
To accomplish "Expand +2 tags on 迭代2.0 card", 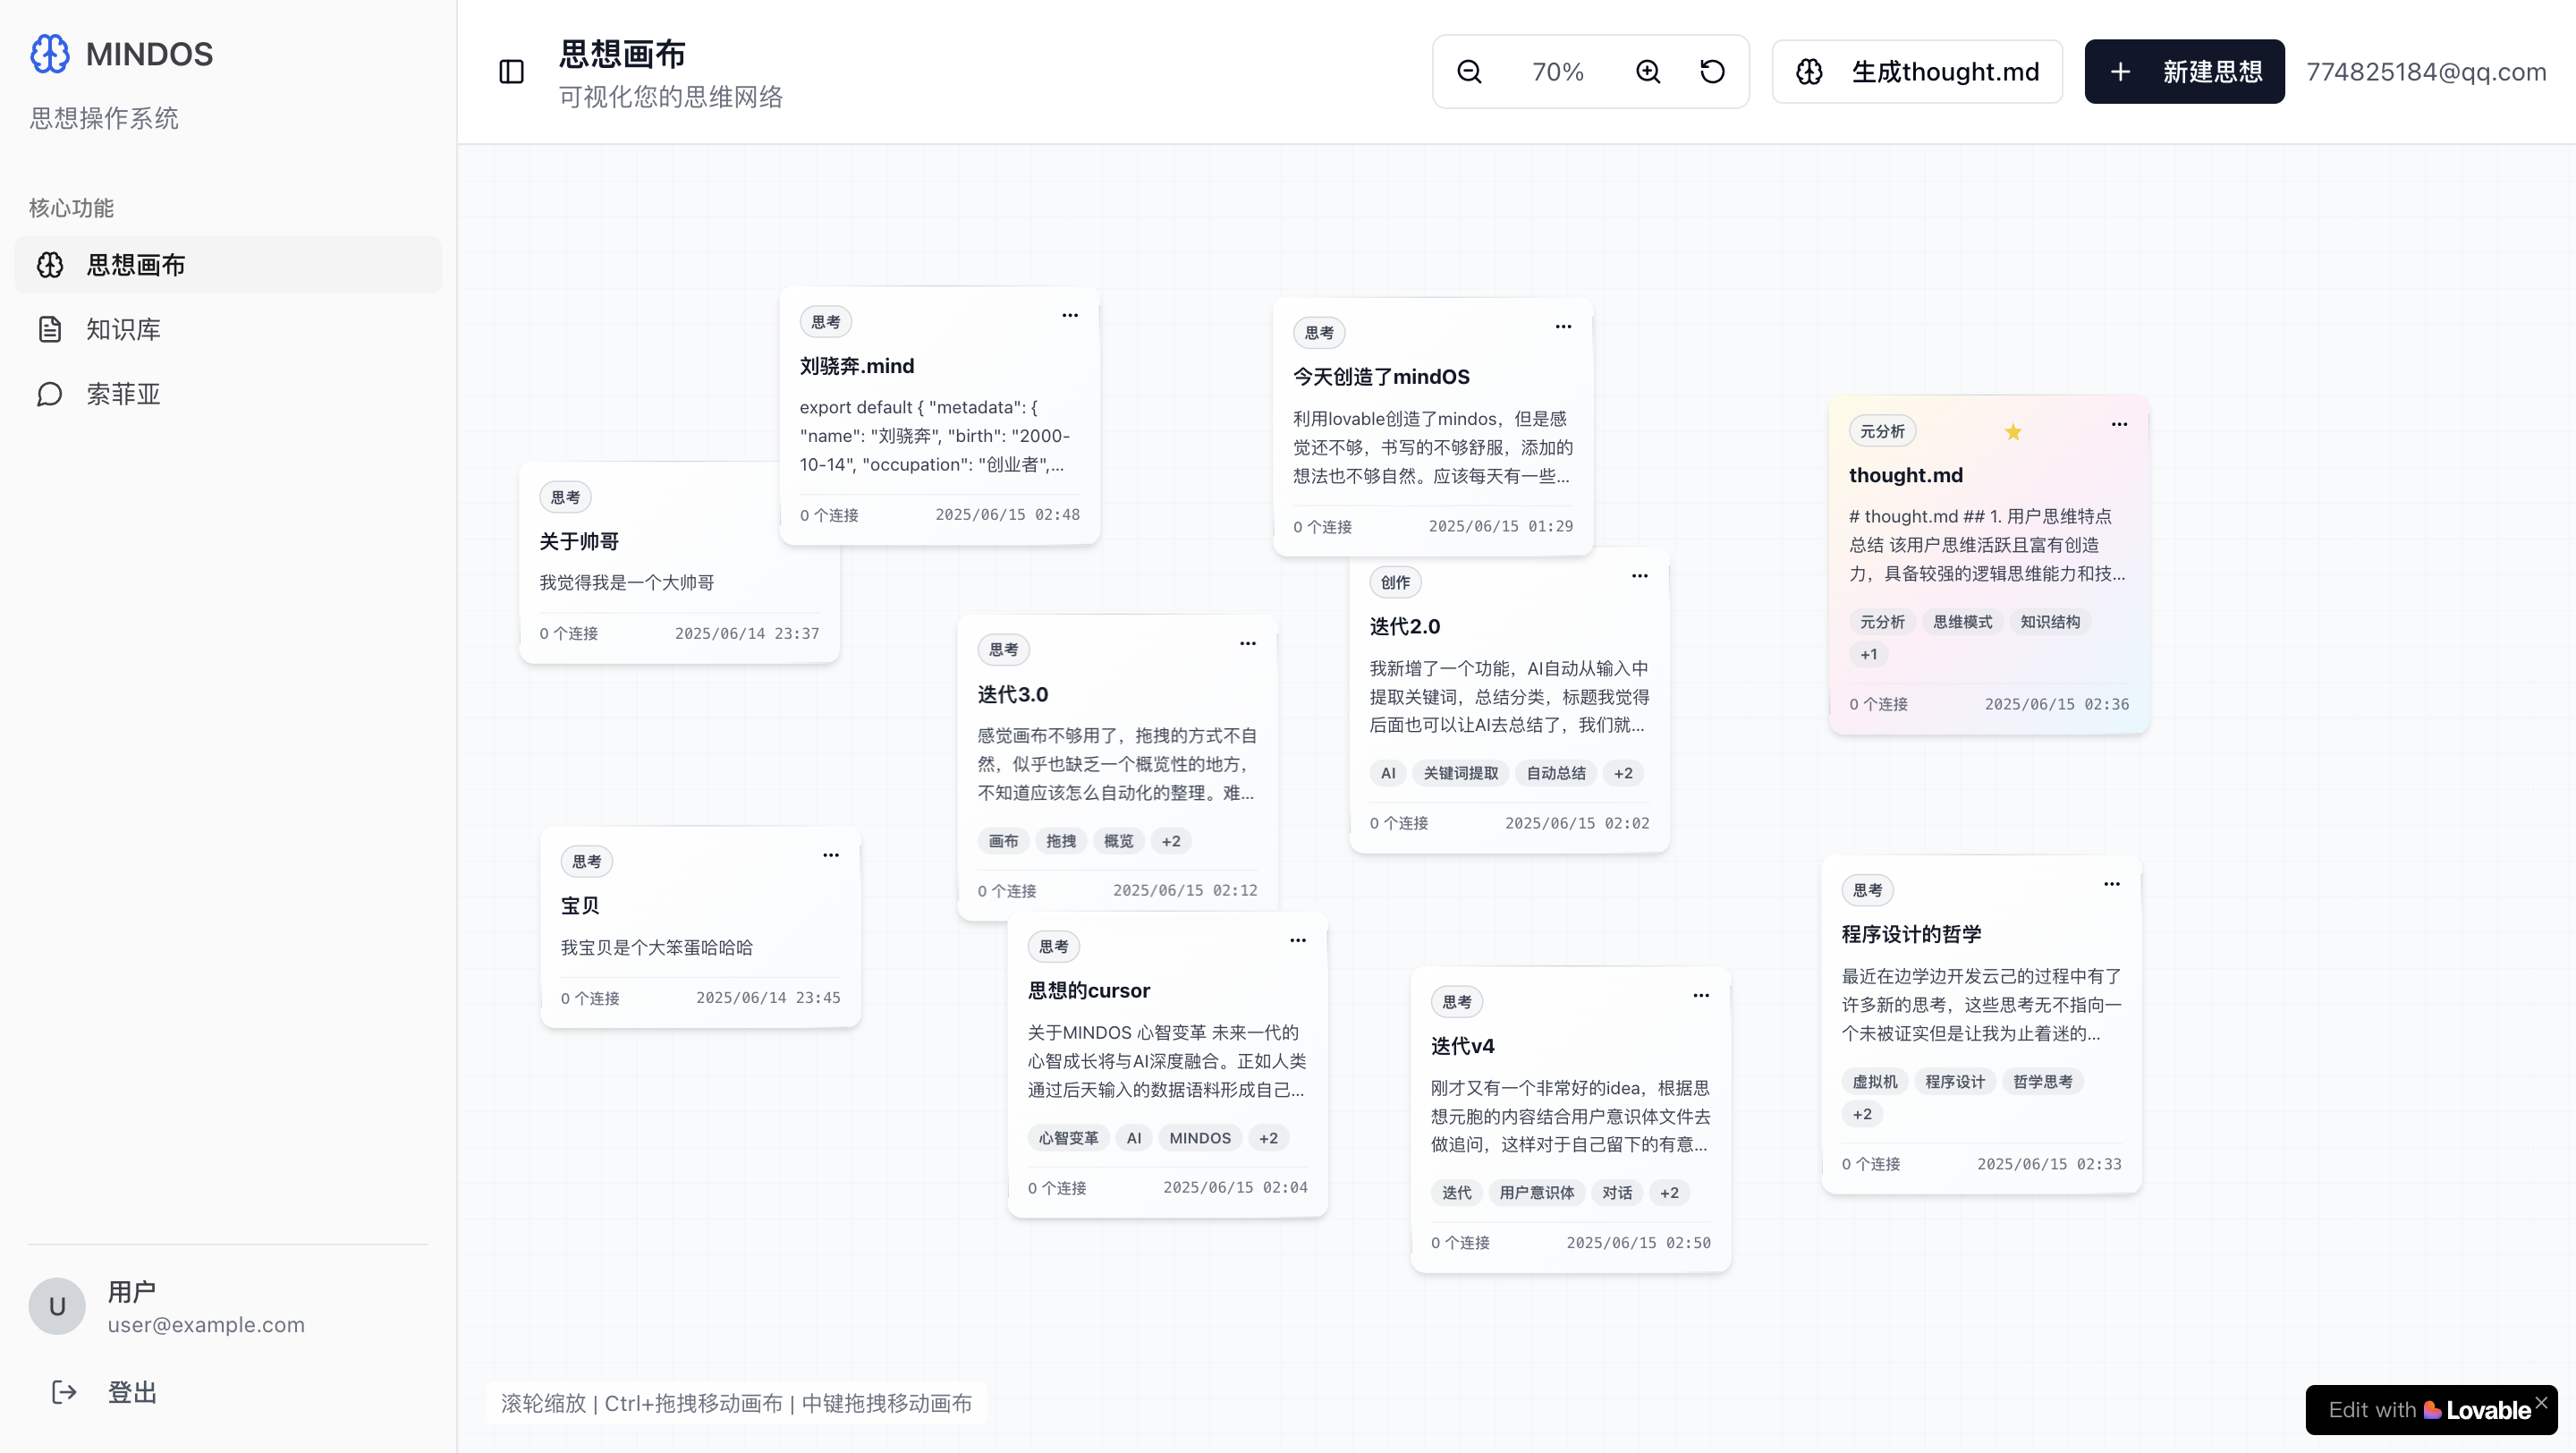I will click(1623, 773).
